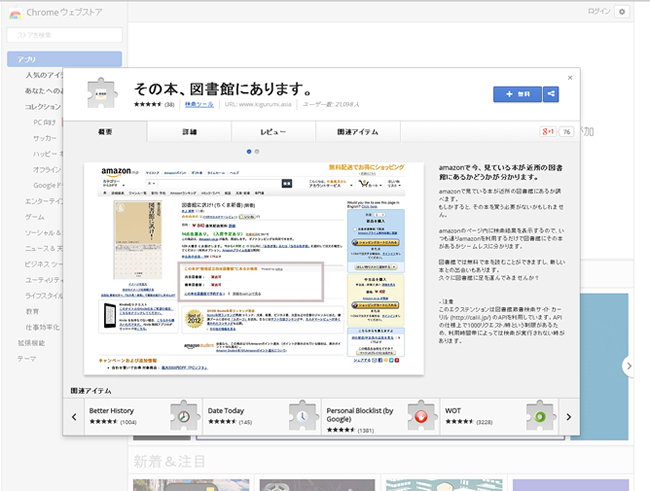Select second screenshot dot indicator
This screenshot has height=491, width=650.
[257, 152]
